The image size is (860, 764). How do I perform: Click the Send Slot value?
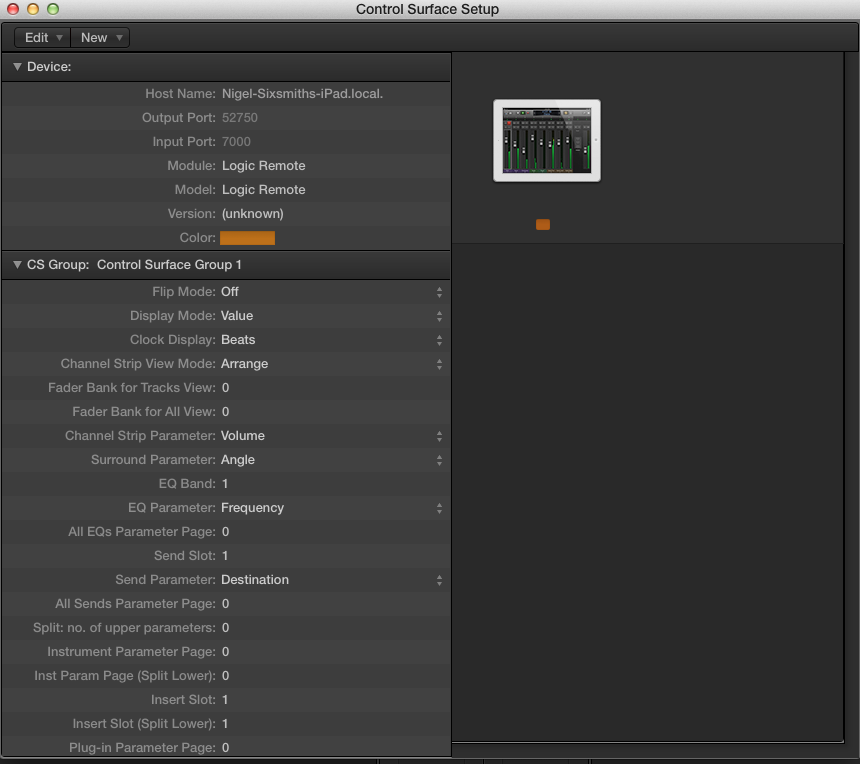pos(225,556)
